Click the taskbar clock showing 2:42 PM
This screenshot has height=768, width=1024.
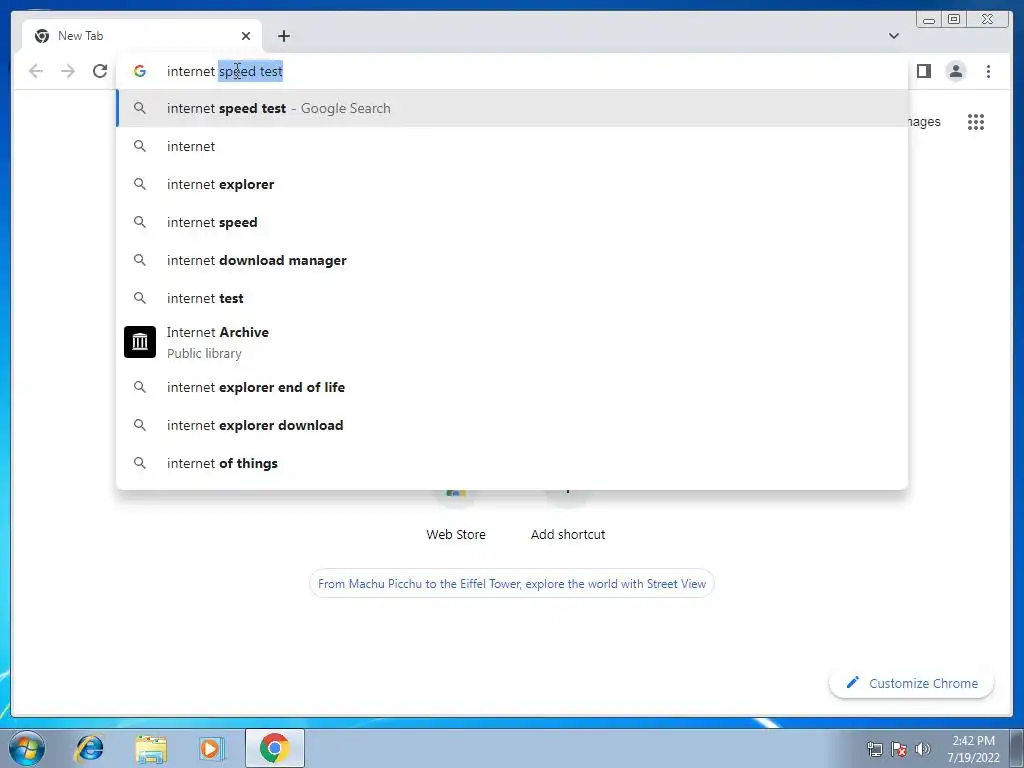[x=973, y=749]
